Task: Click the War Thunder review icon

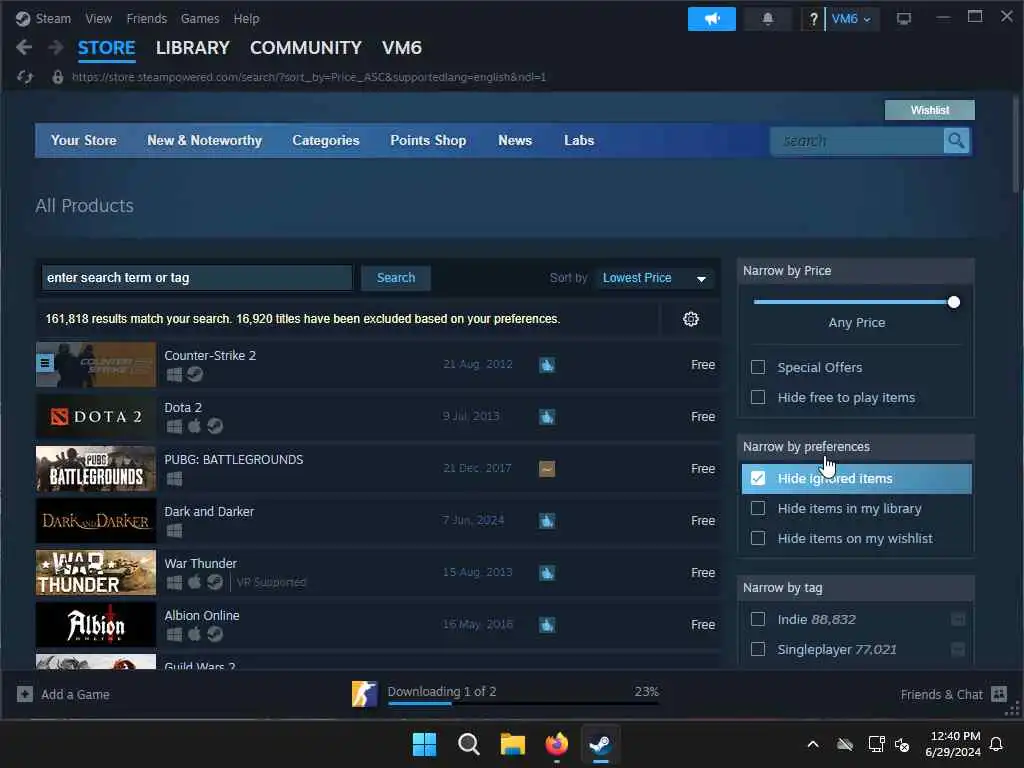Action: coord(547,573)
